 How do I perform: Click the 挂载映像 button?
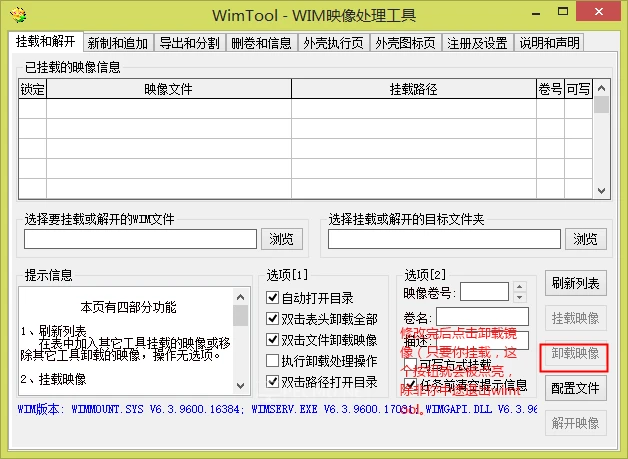click(576, 318)
